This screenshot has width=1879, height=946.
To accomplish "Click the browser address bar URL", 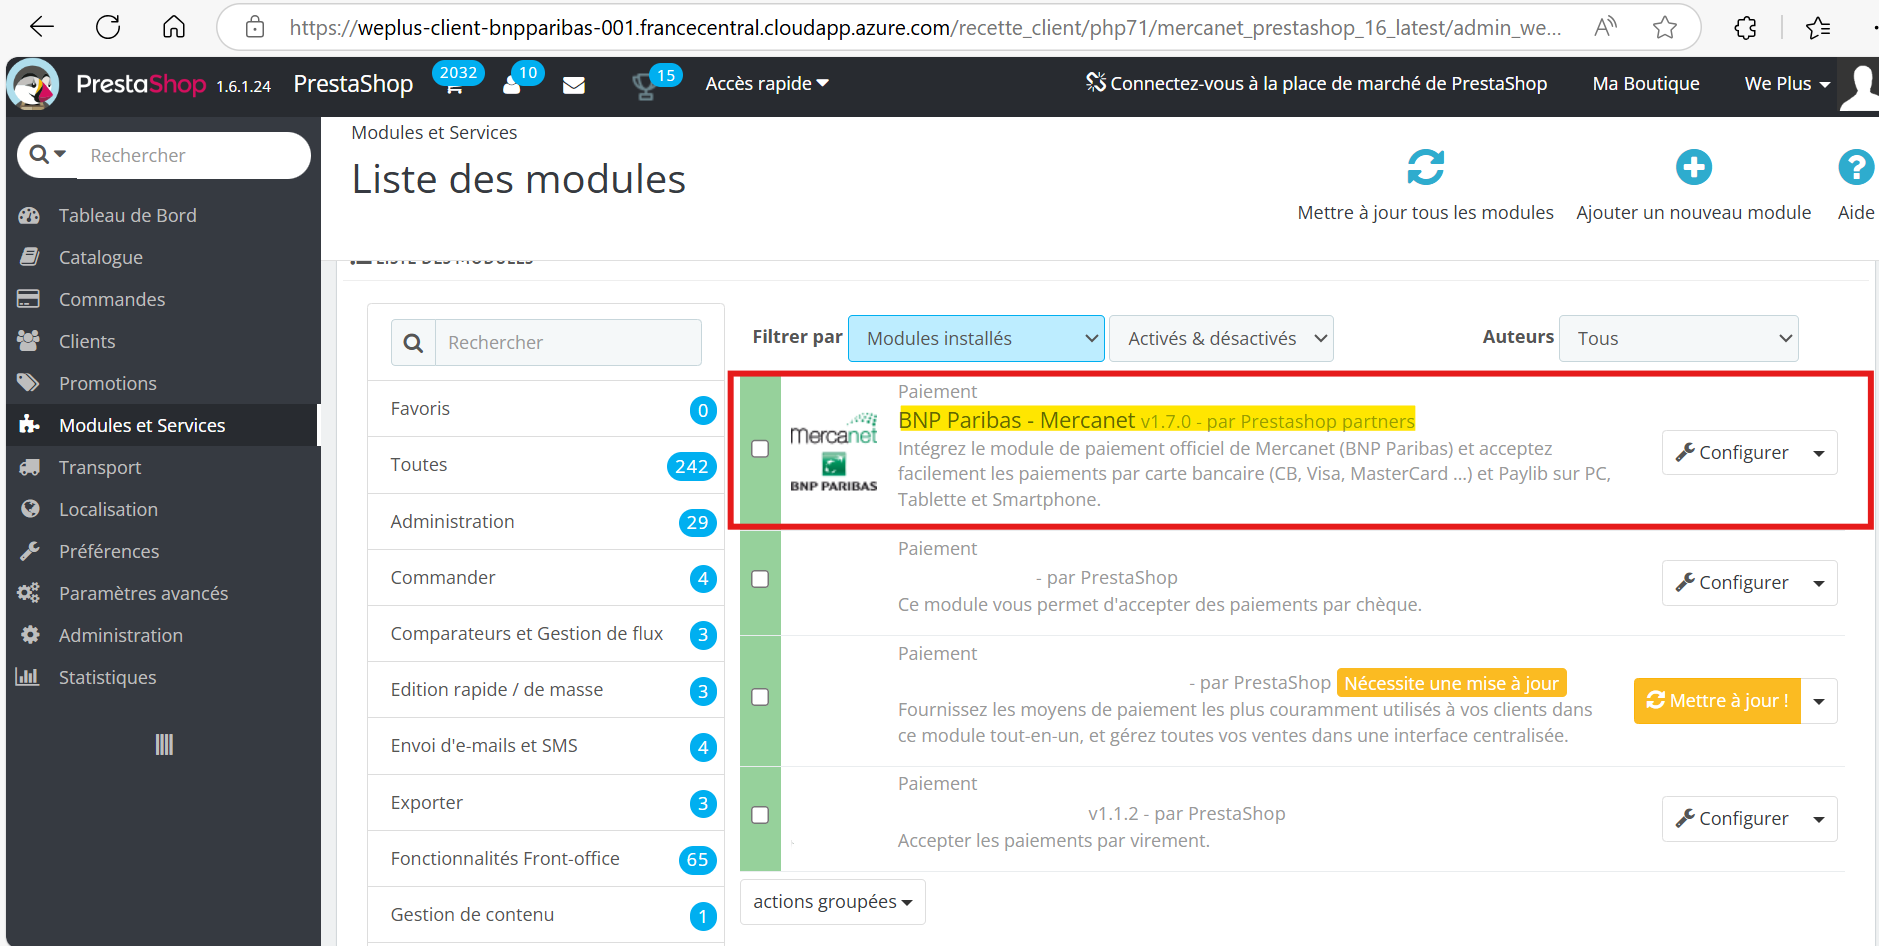I will (925, 27).
